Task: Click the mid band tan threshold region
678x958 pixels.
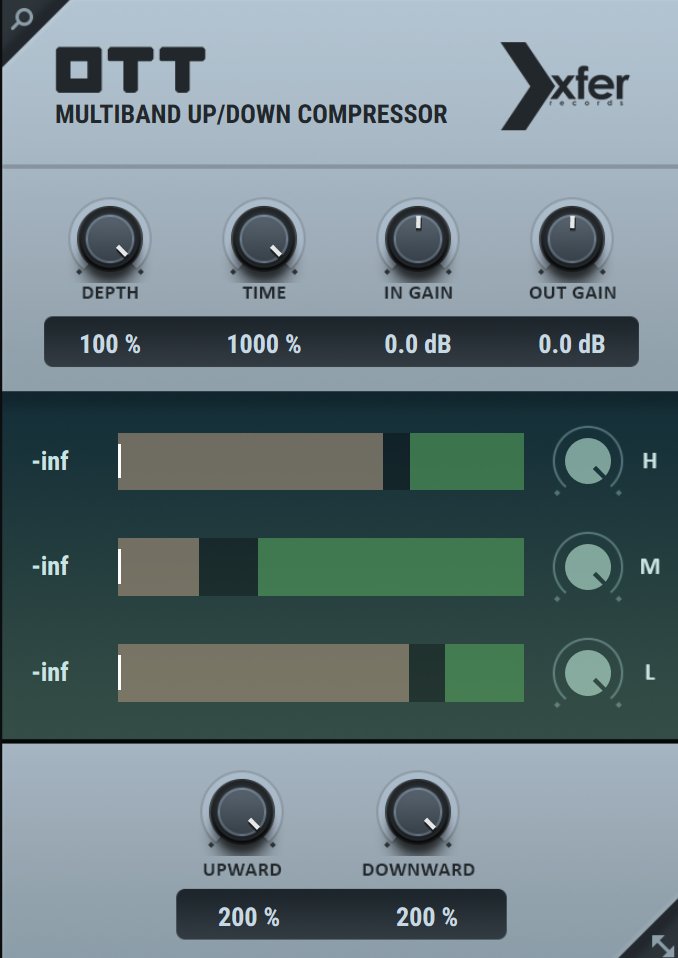Action: click(x=158, y=567)
